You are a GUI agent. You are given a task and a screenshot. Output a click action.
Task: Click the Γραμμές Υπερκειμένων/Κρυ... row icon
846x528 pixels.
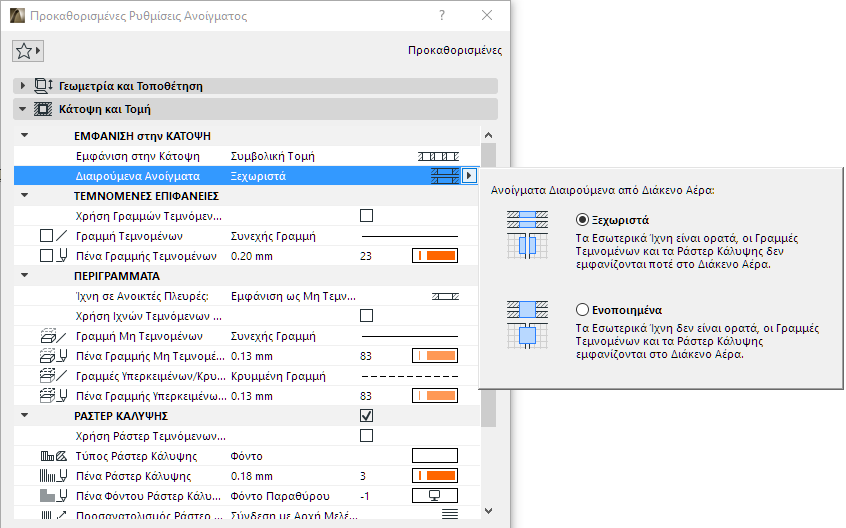(53, 376)
